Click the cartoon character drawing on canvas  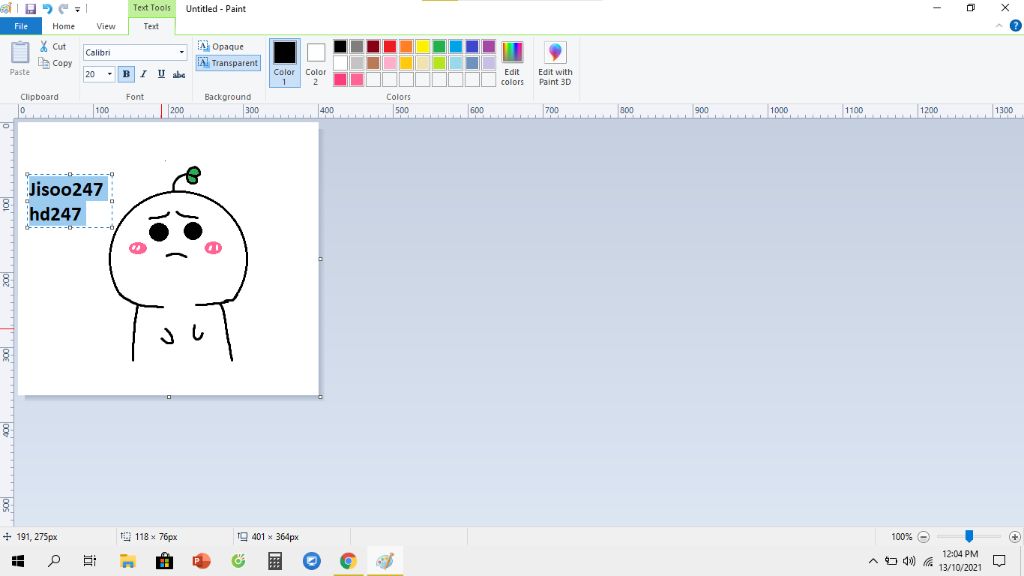tap(178, 264)
